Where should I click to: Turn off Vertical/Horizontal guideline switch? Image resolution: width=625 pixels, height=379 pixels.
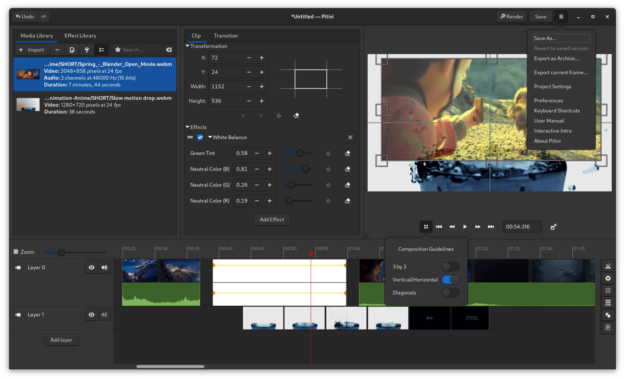[x=450, y=280]
